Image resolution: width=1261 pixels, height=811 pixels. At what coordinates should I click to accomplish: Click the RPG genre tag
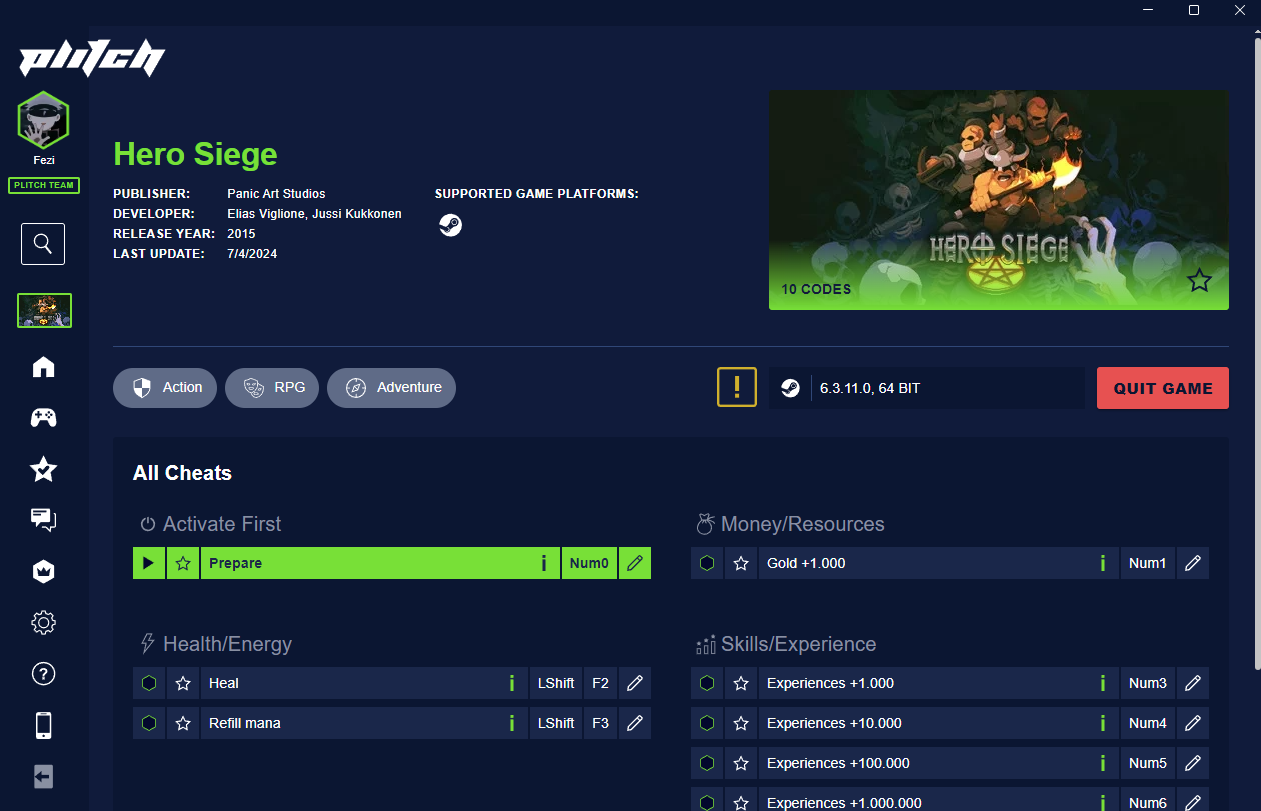tap(272, 387)
